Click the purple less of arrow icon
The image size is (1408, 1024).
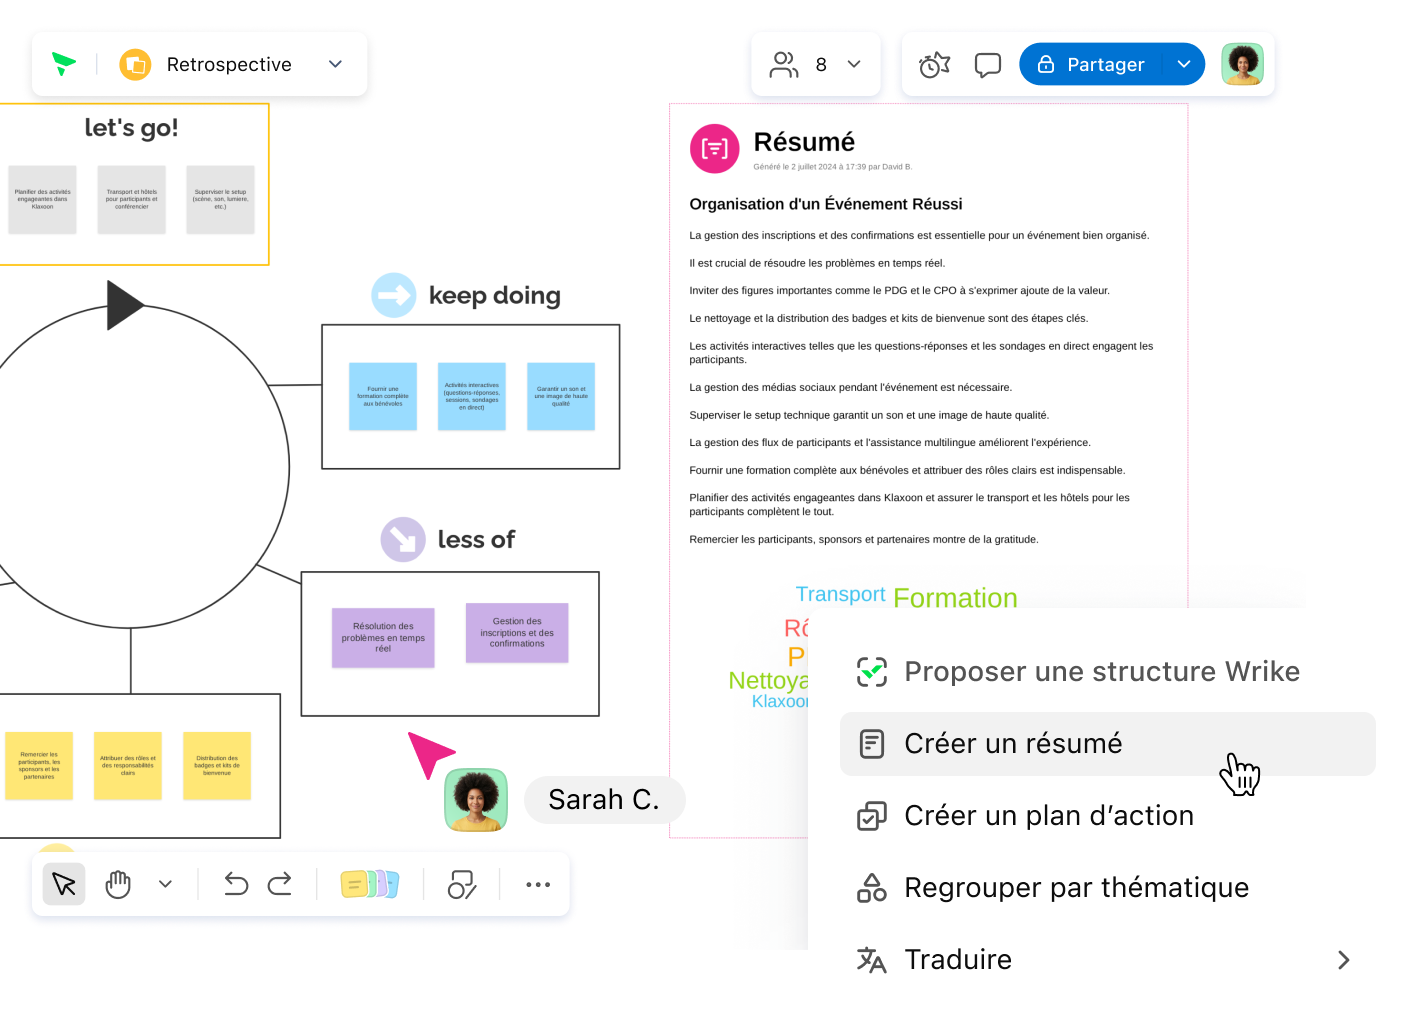tap(403, 540)
